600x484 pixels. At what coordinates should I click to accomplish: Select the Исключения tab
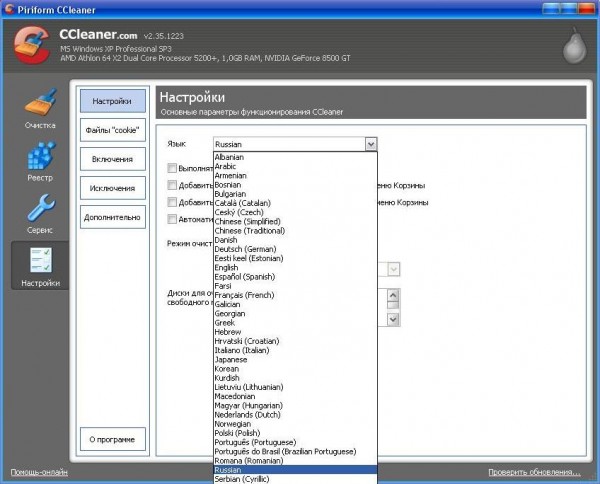113,188
